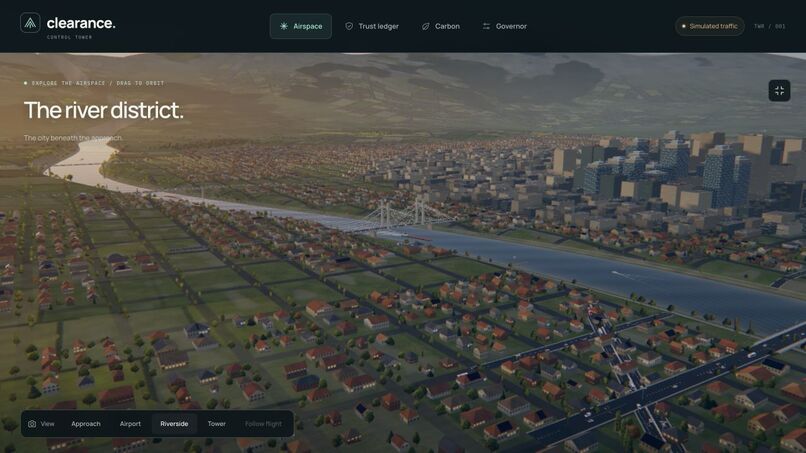Select the Airport camera view
The image size is (806, 453).
click(130, 424)
